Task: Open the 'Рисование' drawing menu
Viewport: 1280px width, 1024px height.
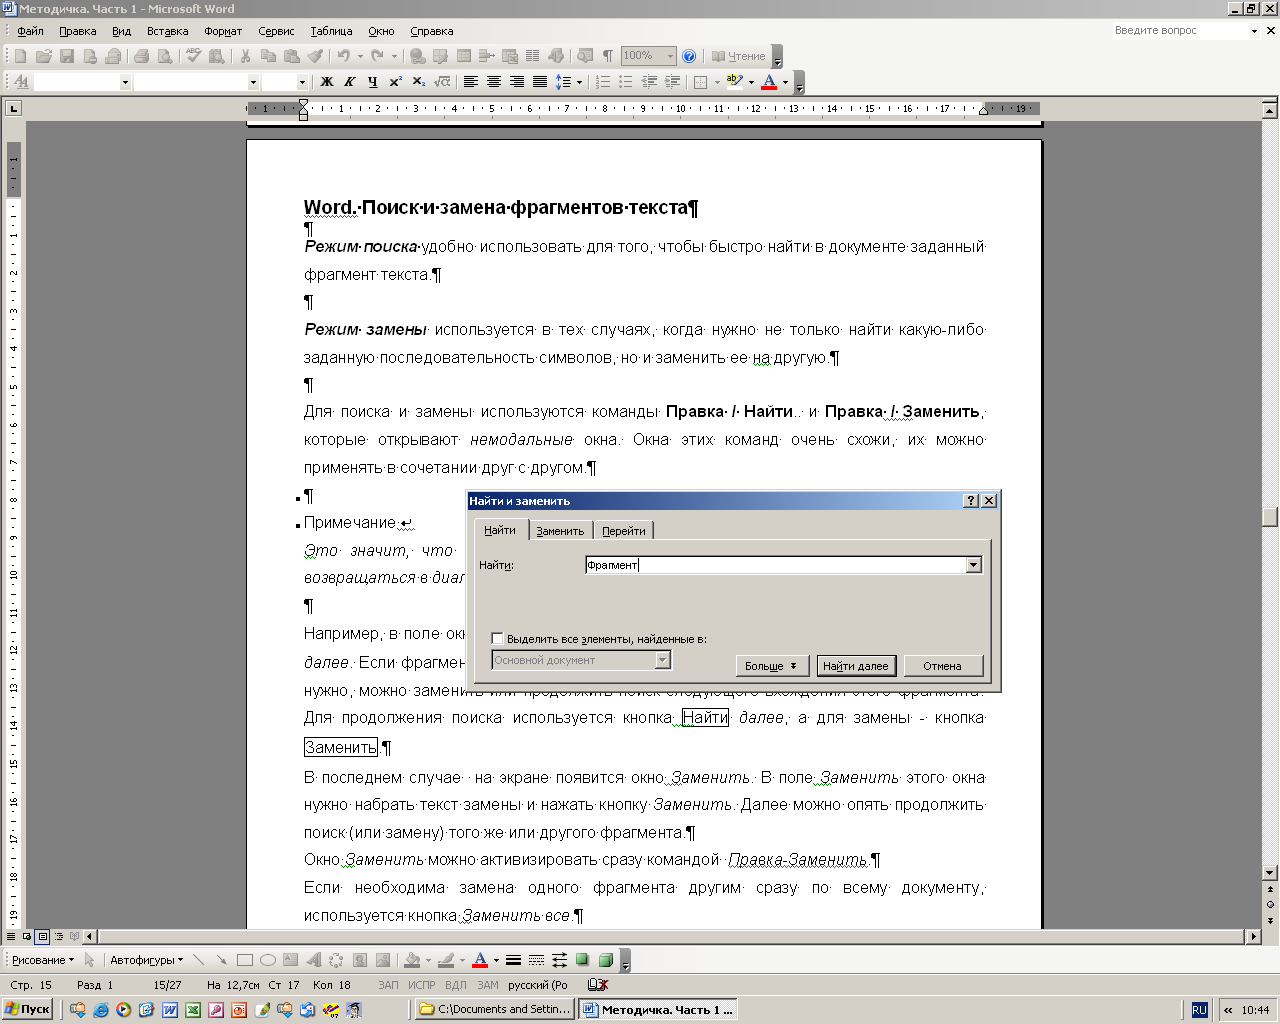Action: coord(43,960)
